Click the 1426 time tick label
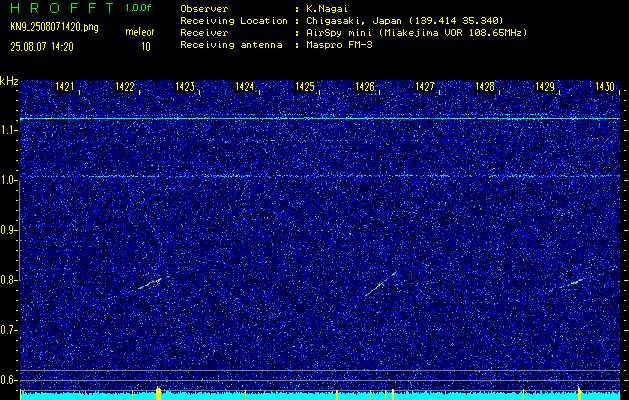This screenshot has width=629, height=400. [365, 87]
